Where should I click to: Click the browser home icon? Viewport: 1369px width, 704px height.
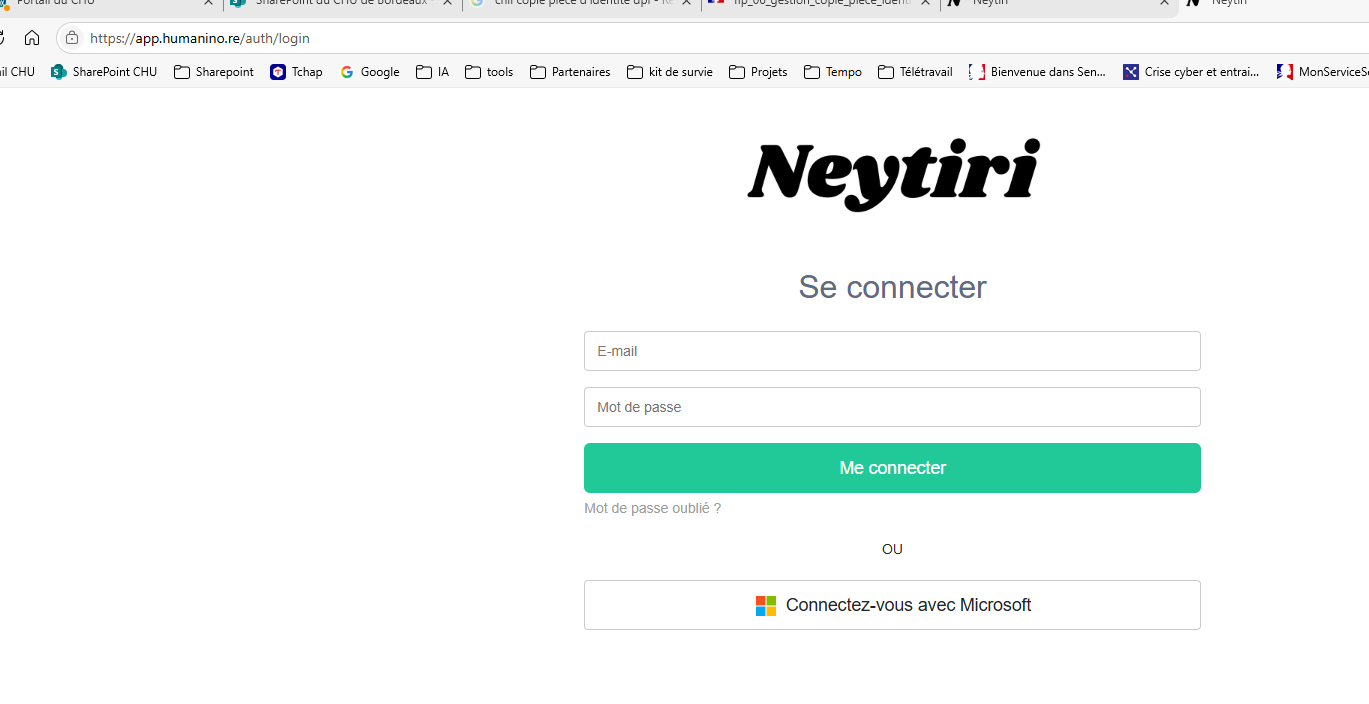pos(32,38)
